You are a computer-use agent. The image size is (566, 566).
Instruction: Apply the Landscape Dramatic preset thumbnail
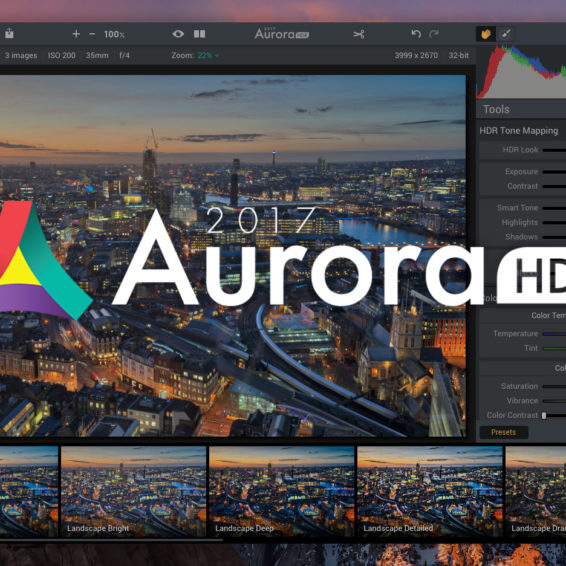[536, 491]
